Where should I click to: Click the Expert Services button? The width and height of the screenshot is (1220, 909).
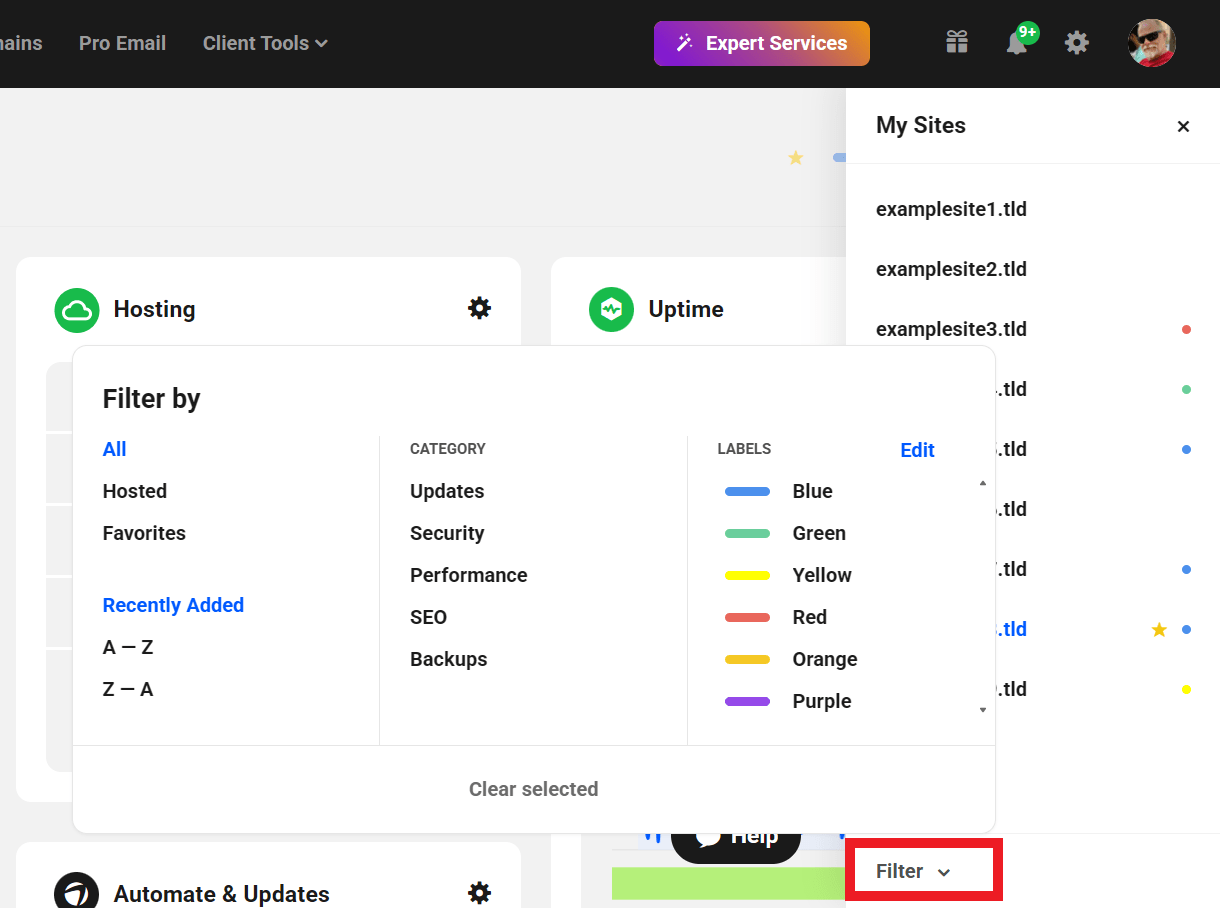coord(761,43)
